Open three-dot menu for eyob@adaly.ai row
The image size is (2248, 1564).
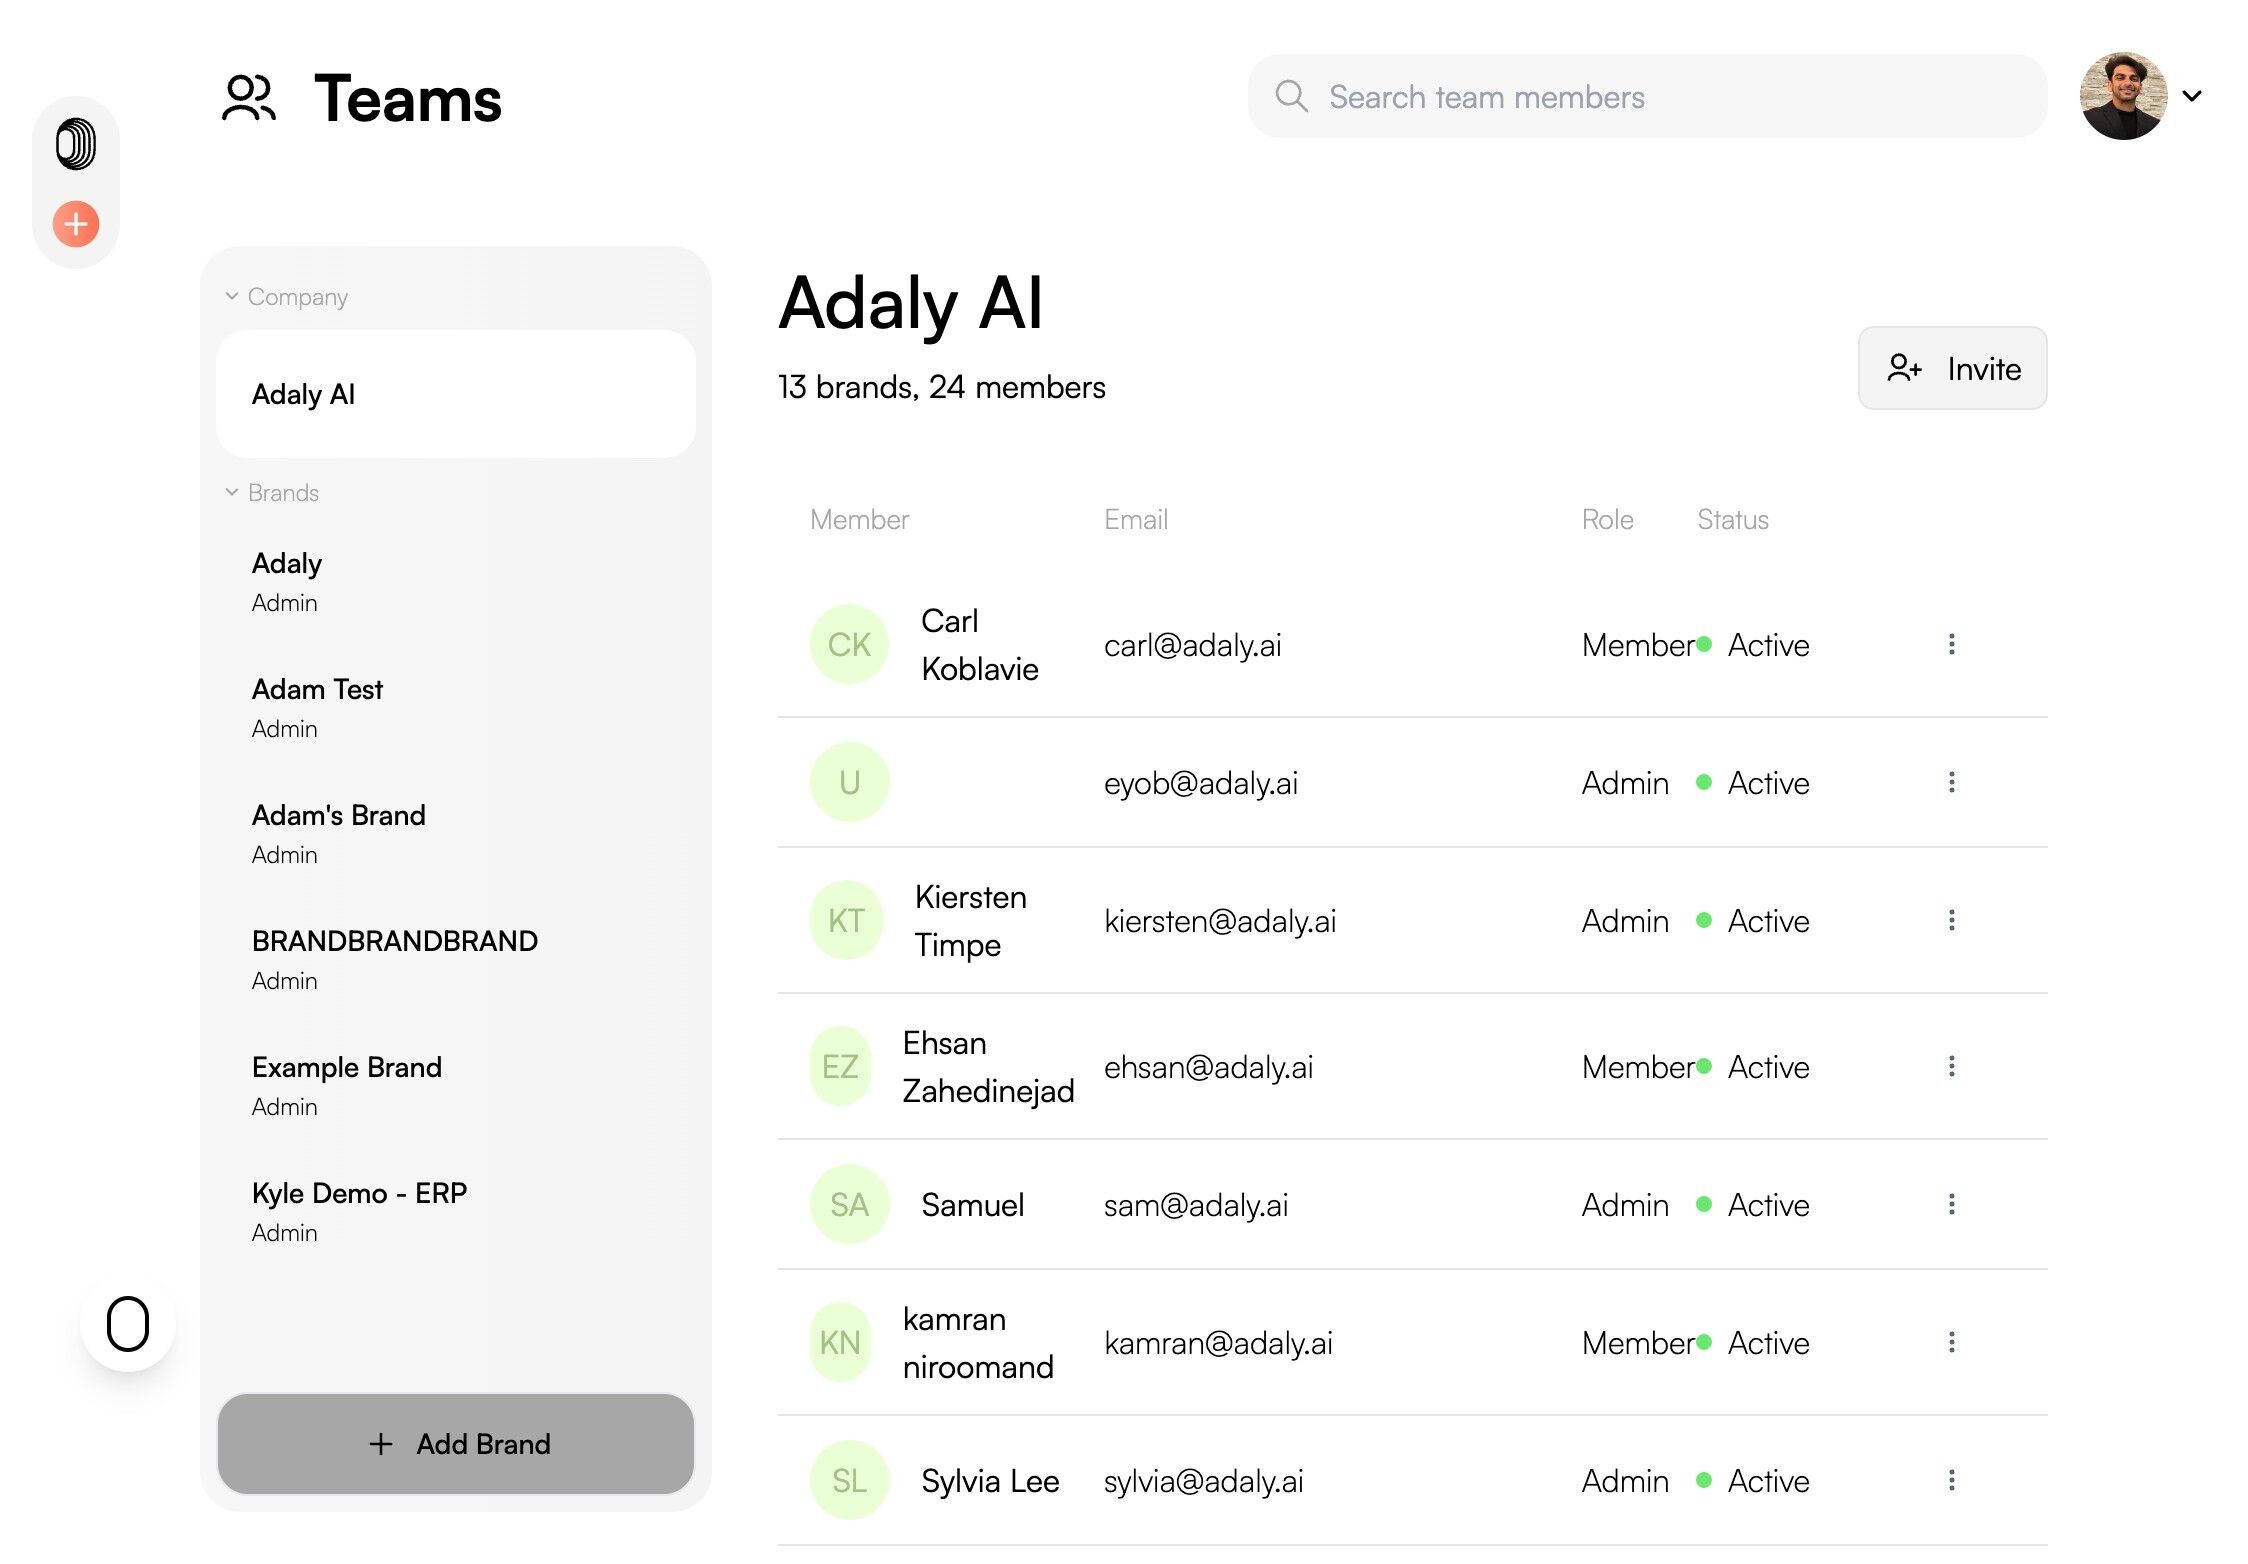pyautogui.click(x=1951, y=782)
